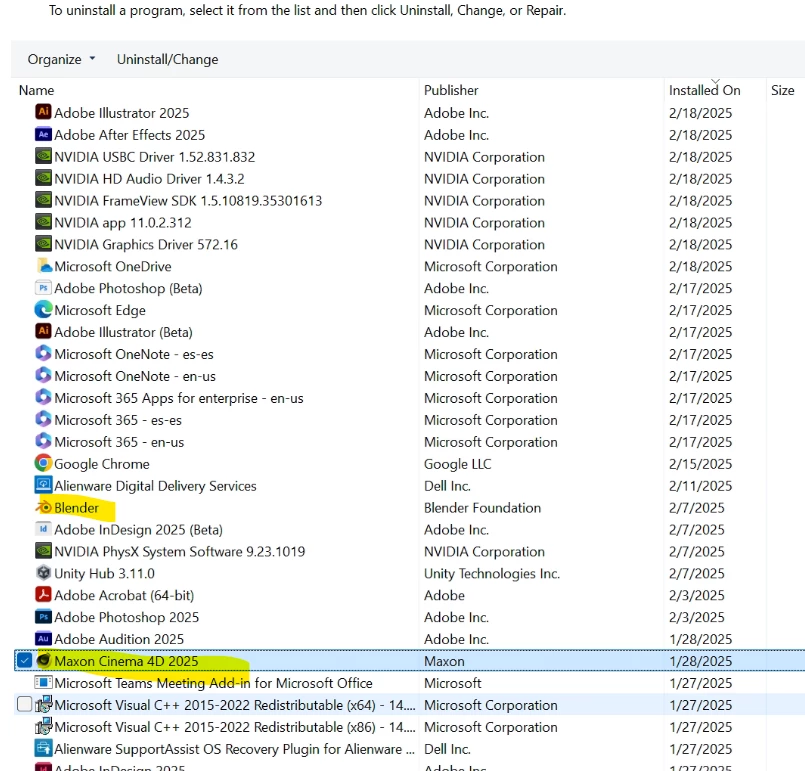Image resolution: width=805 pixels, height=771 pixels.
Task: Click the Adobe After Effects 2025 icon
Action: [x=43, y=134]
